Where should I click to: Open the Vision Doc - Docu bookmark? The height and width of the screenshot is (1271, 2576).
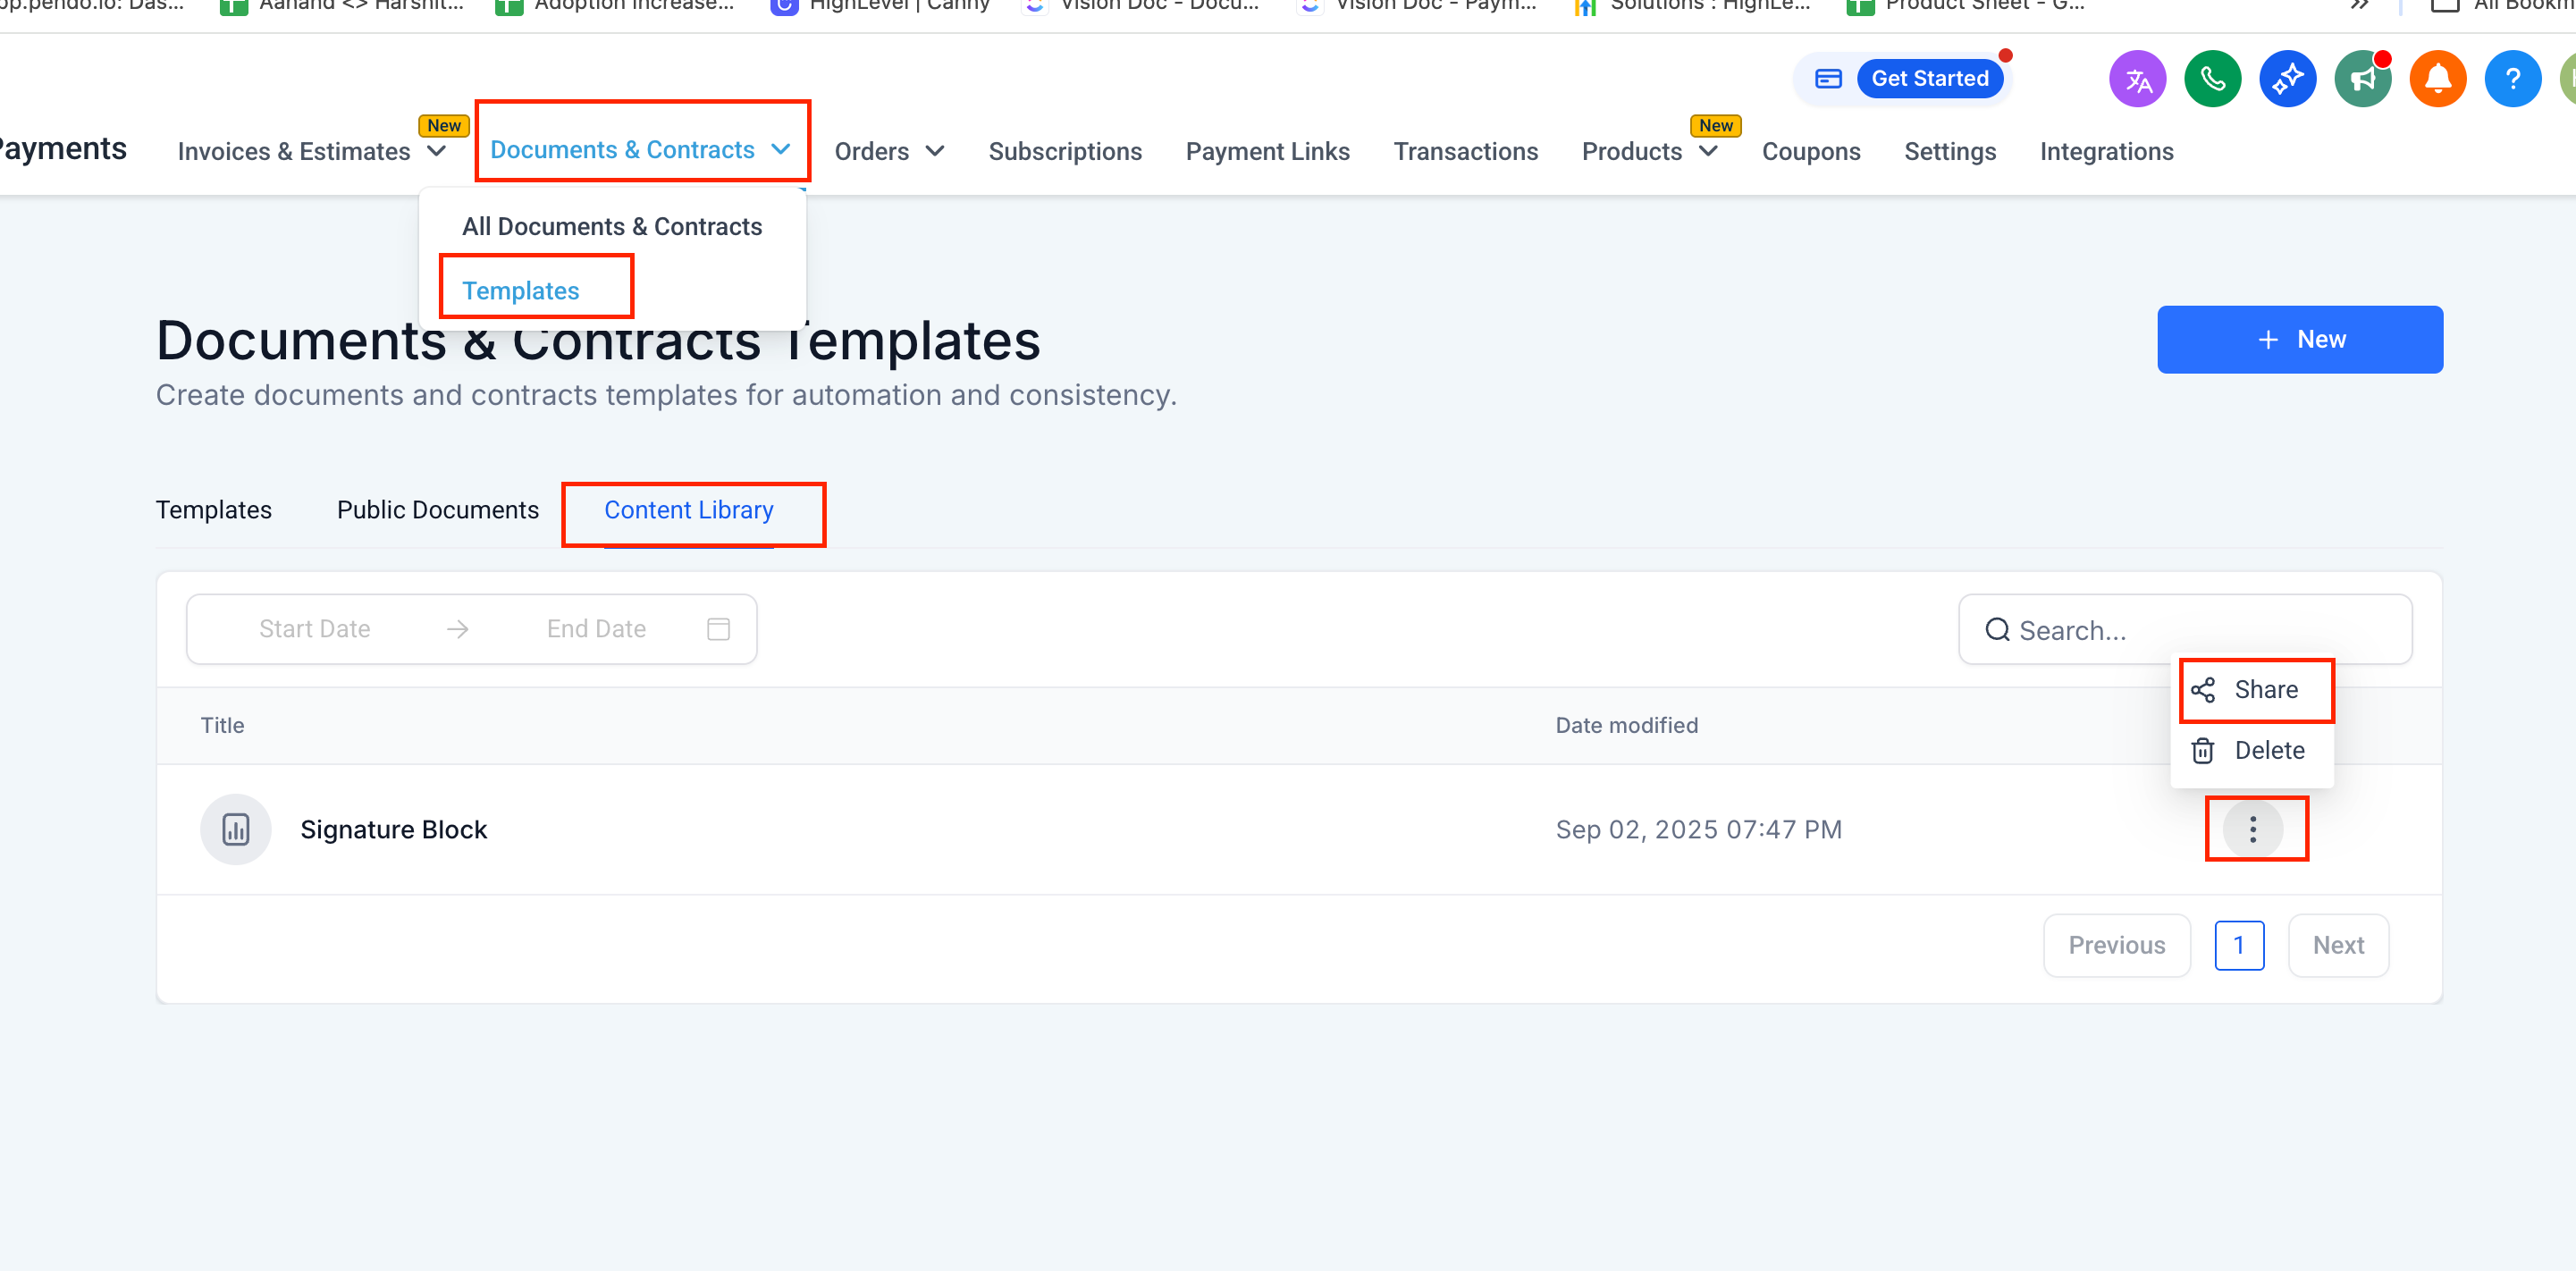coord(1141,6)
